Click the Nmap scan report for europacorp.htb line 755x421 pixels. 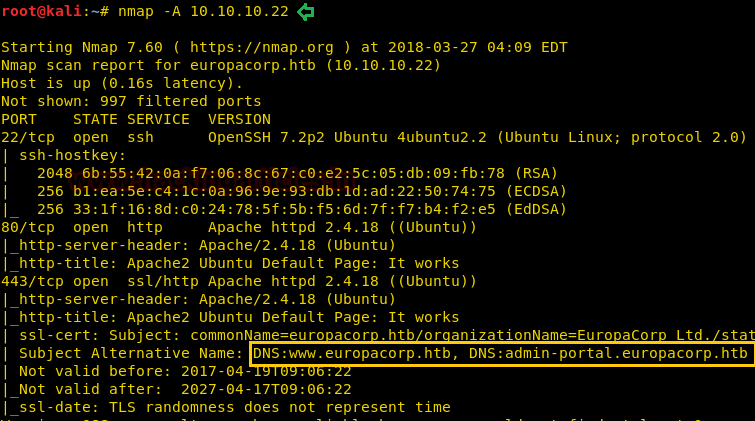tap(221, 65)
